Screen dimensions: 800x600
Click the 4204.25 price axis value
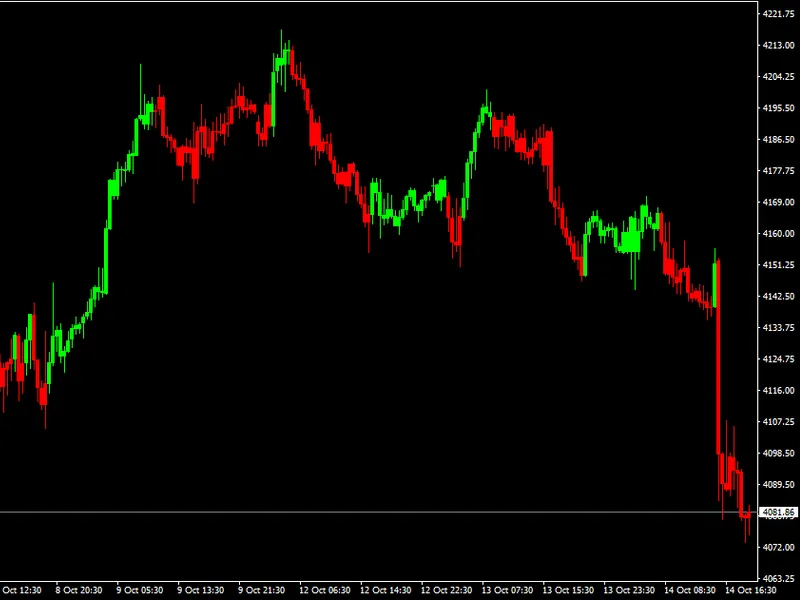[779, 77]
